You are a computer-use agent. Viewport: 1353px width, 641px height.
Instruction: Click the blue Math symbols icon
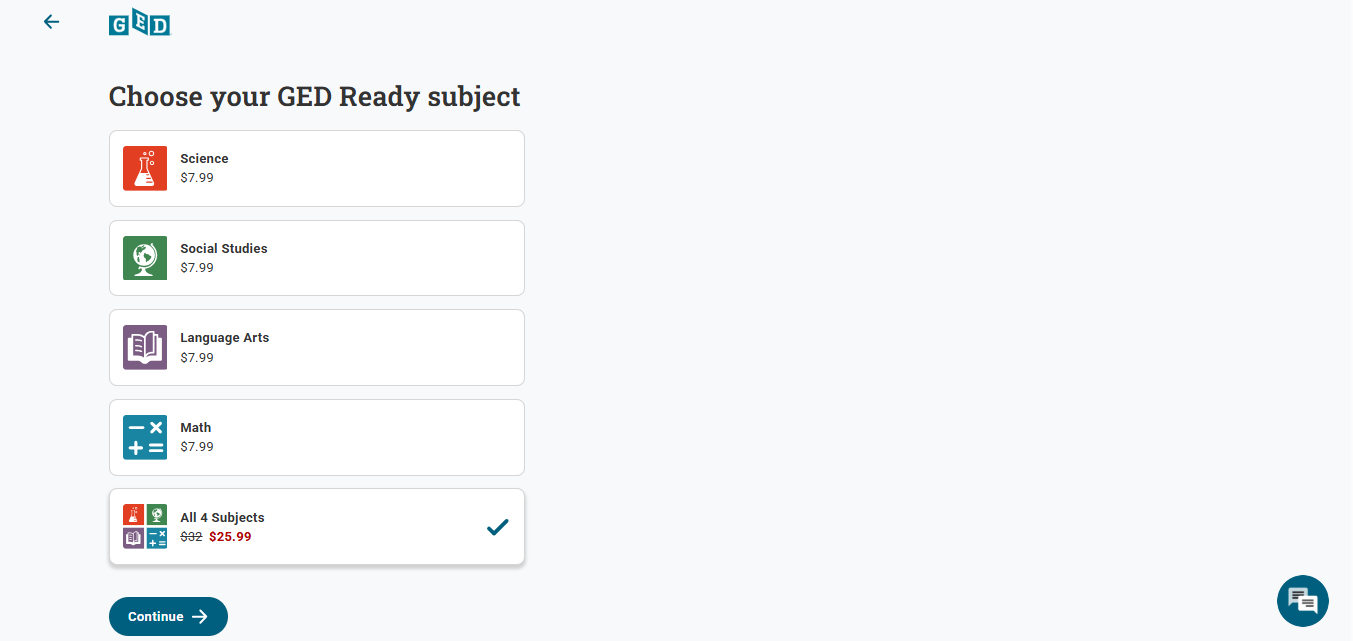click(145, 437)
